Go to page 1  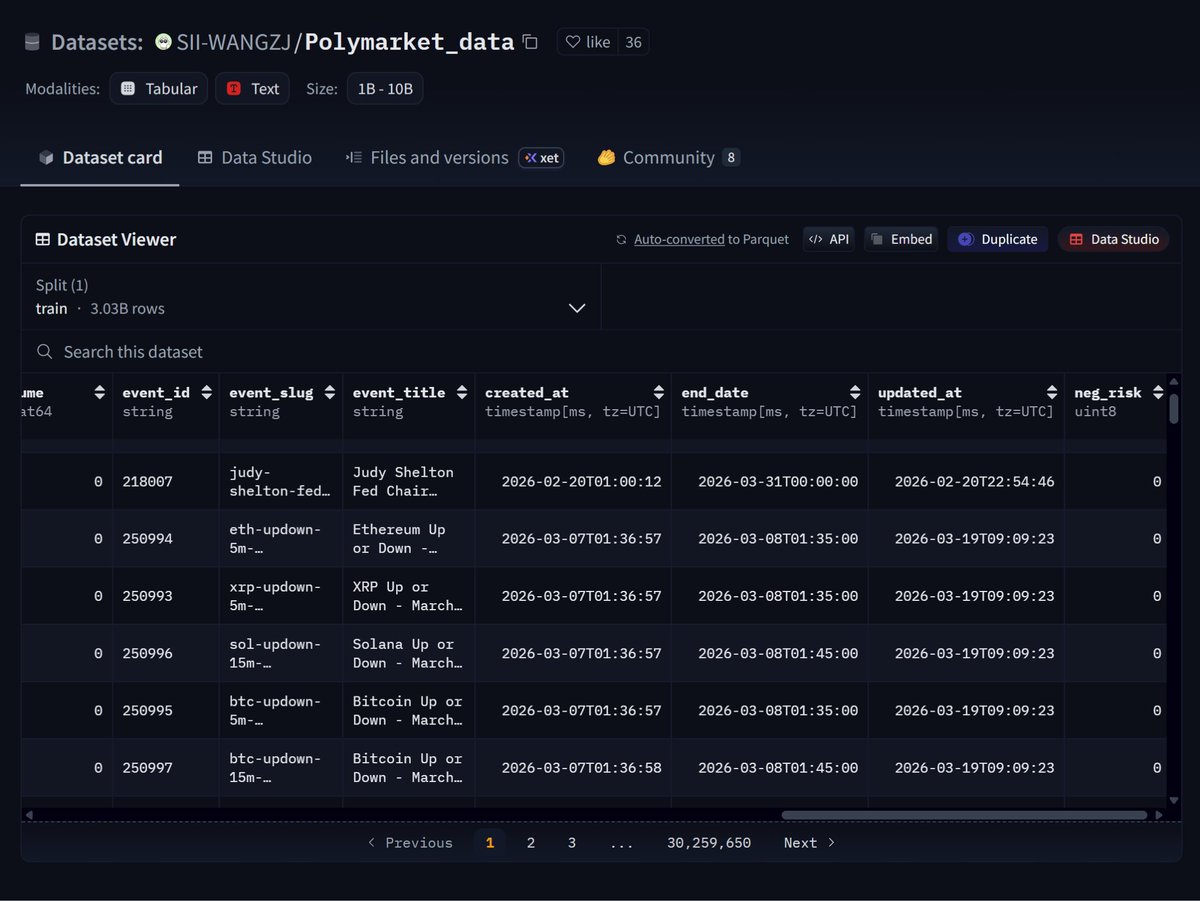tap(490, 843)
